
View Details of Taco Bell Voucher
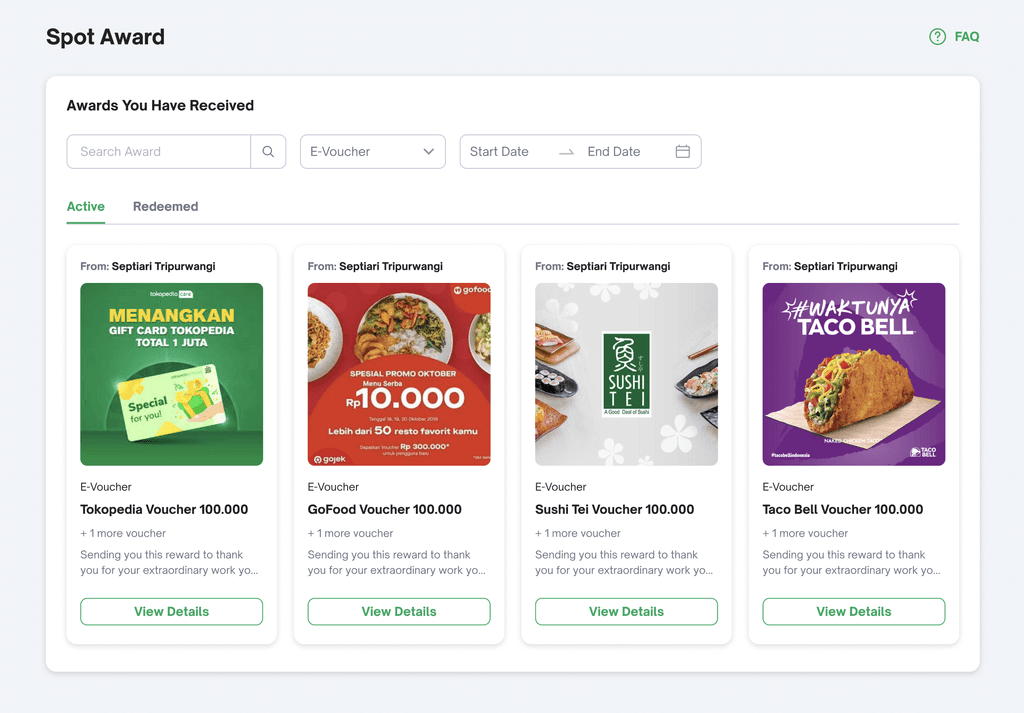(853, 612)
